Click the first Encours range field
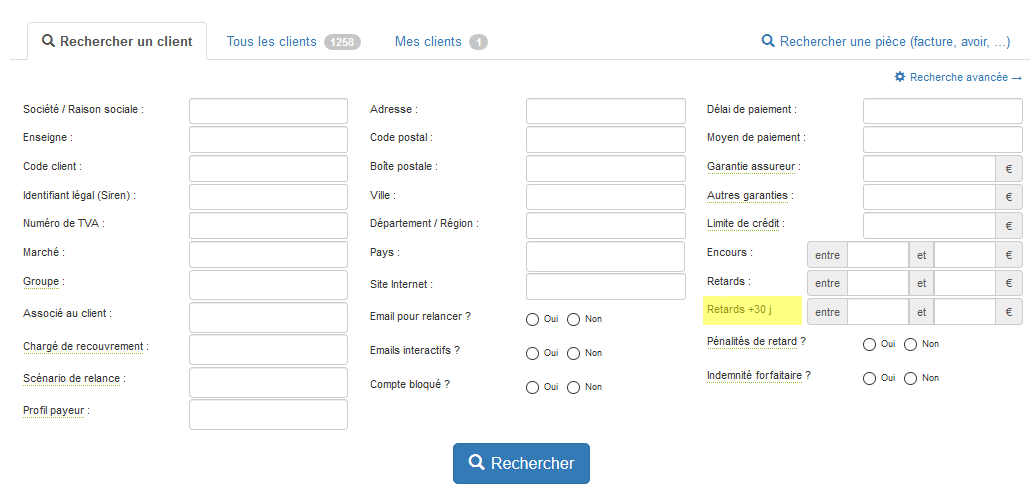 (x=877, y=255)
